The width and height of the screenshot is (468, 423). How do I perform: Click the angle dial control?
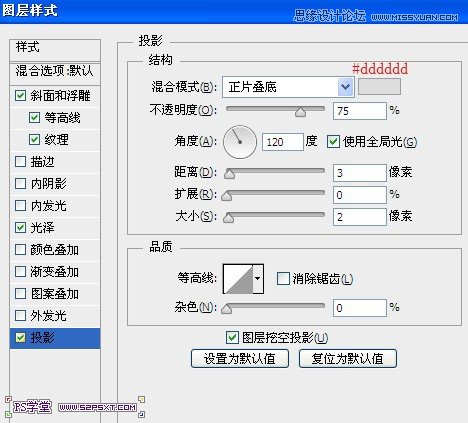click(x=240, y=142)
